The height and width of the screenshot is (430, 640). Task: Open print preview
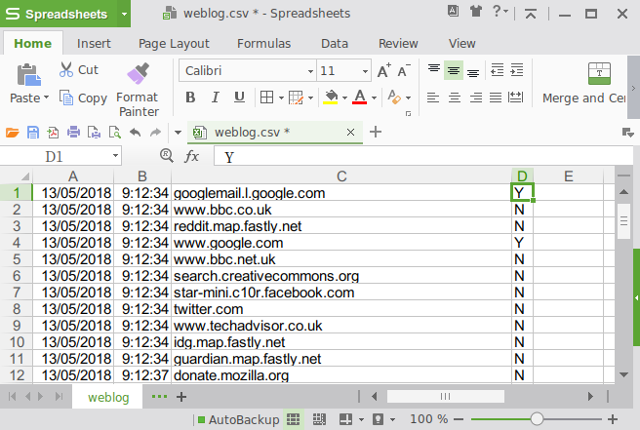click(115, 132)
